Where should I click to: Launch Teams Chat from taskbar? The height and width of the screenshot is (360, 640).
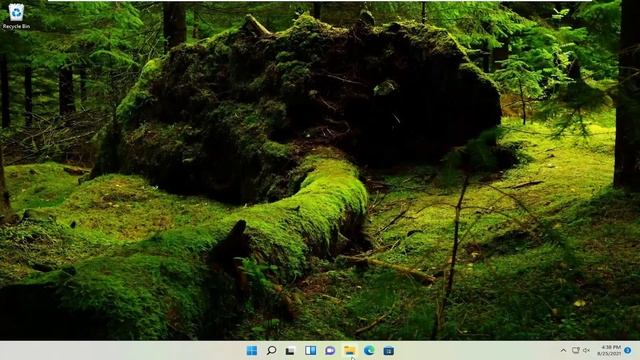[330, 350]
